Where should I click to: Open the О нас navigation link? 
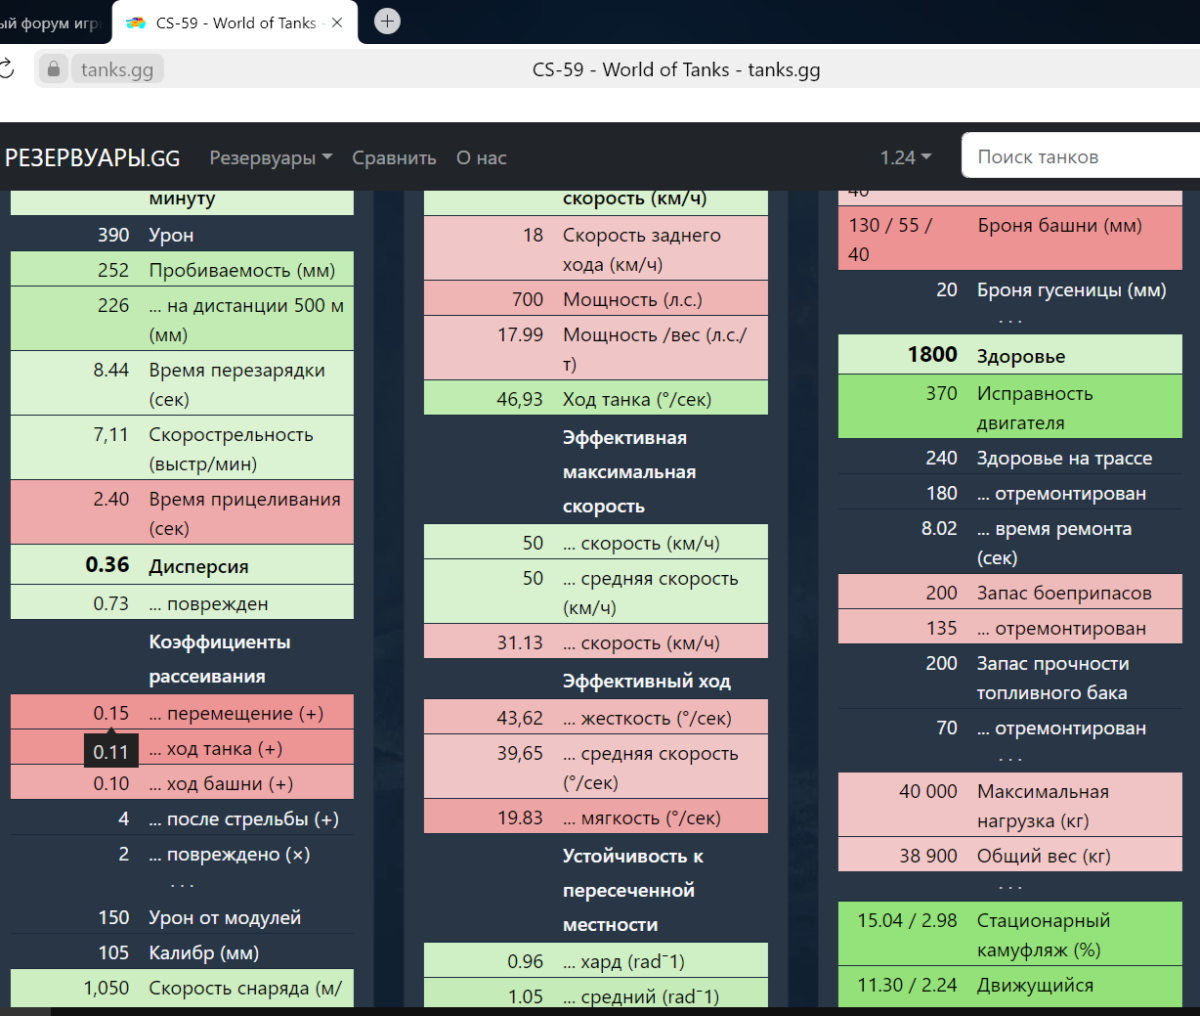click(x=481, y=158)
